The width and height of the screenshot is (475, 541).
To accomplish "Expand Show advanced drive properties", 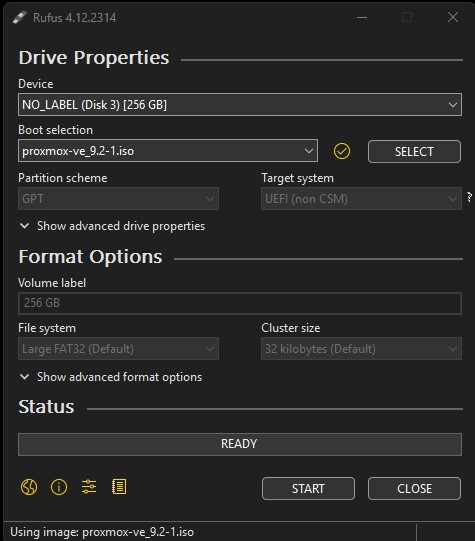I will point(112,226).
